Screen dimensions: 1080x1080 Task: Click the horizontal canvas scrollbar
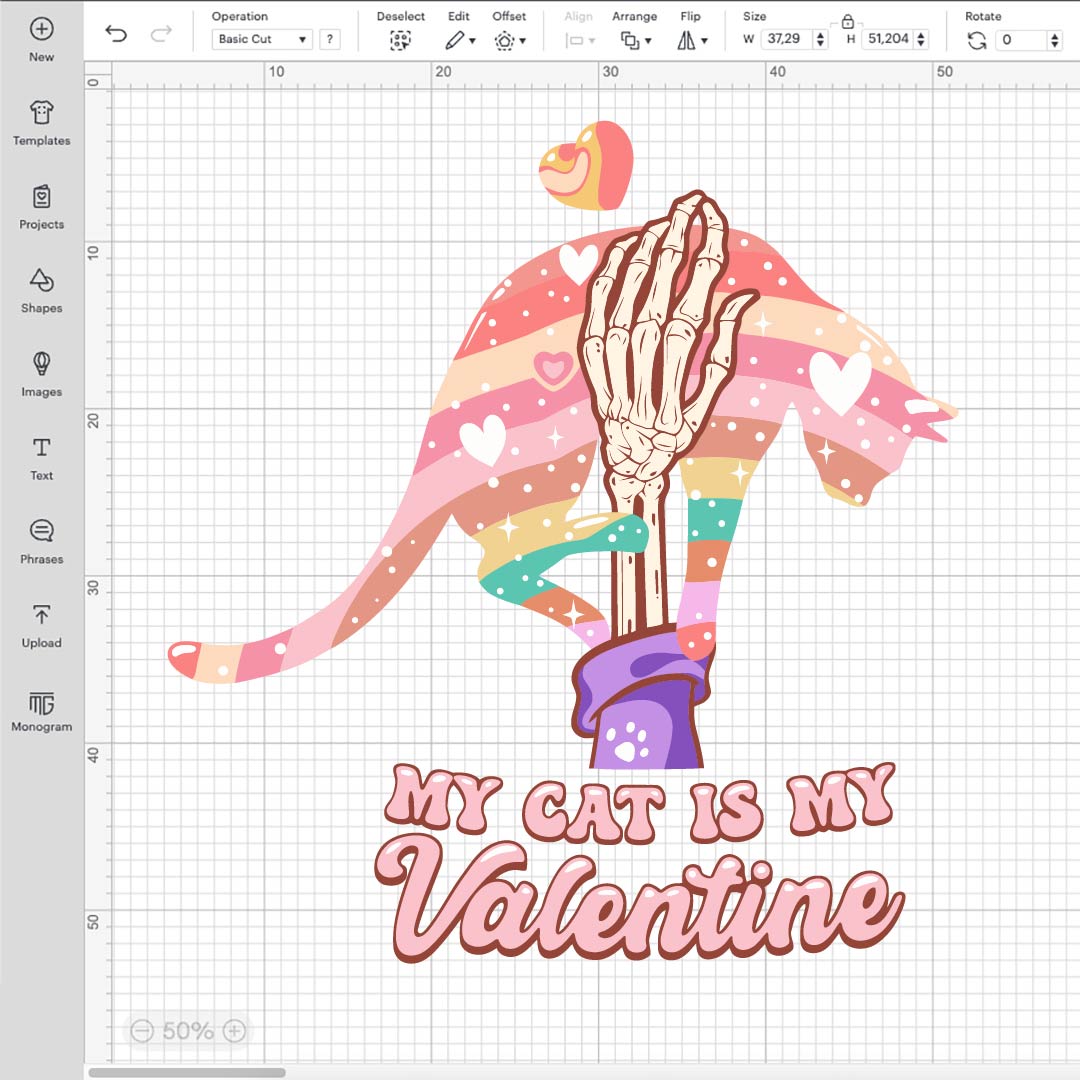pos(187,1072)
